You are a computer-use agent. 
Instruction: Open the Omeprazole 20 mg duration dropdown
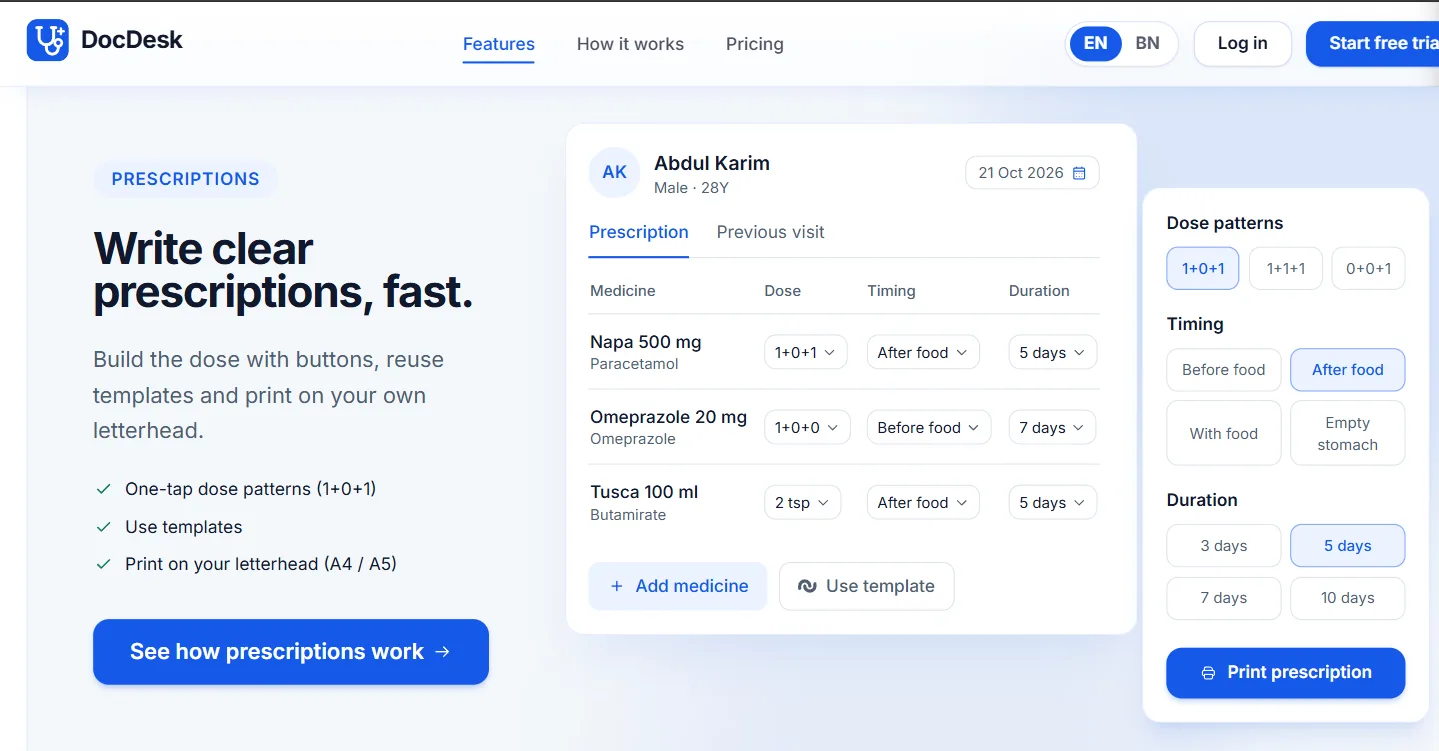point(1052,427)
